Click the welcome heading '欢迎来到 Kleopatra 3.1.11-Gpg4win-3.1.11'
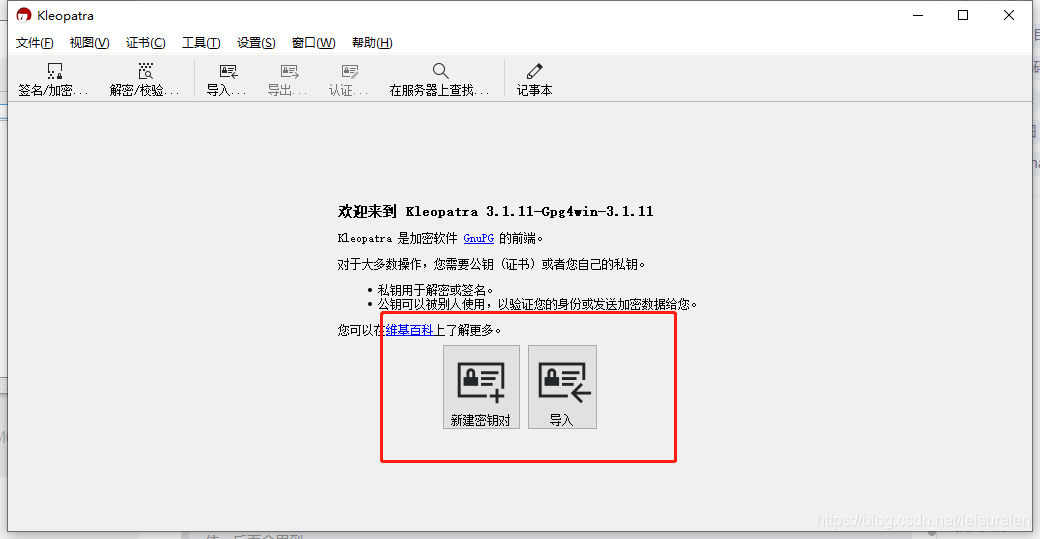The image size is (1040, 539). [x=495, y=211]
